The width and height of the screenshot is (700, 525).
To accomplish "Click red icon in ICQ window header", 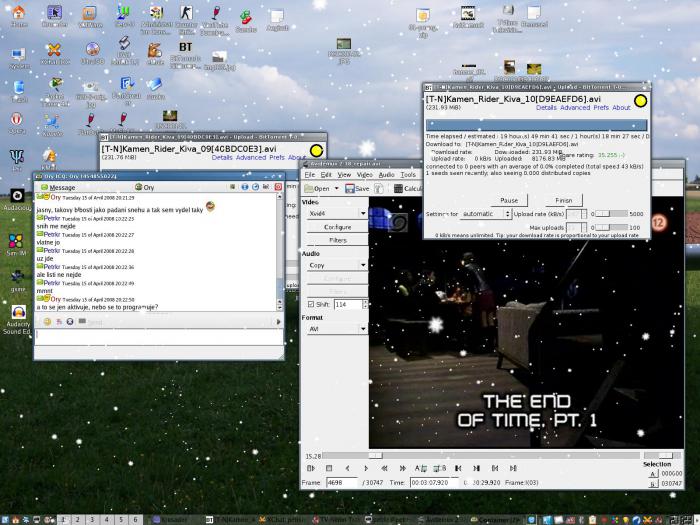I will [278, 187].
